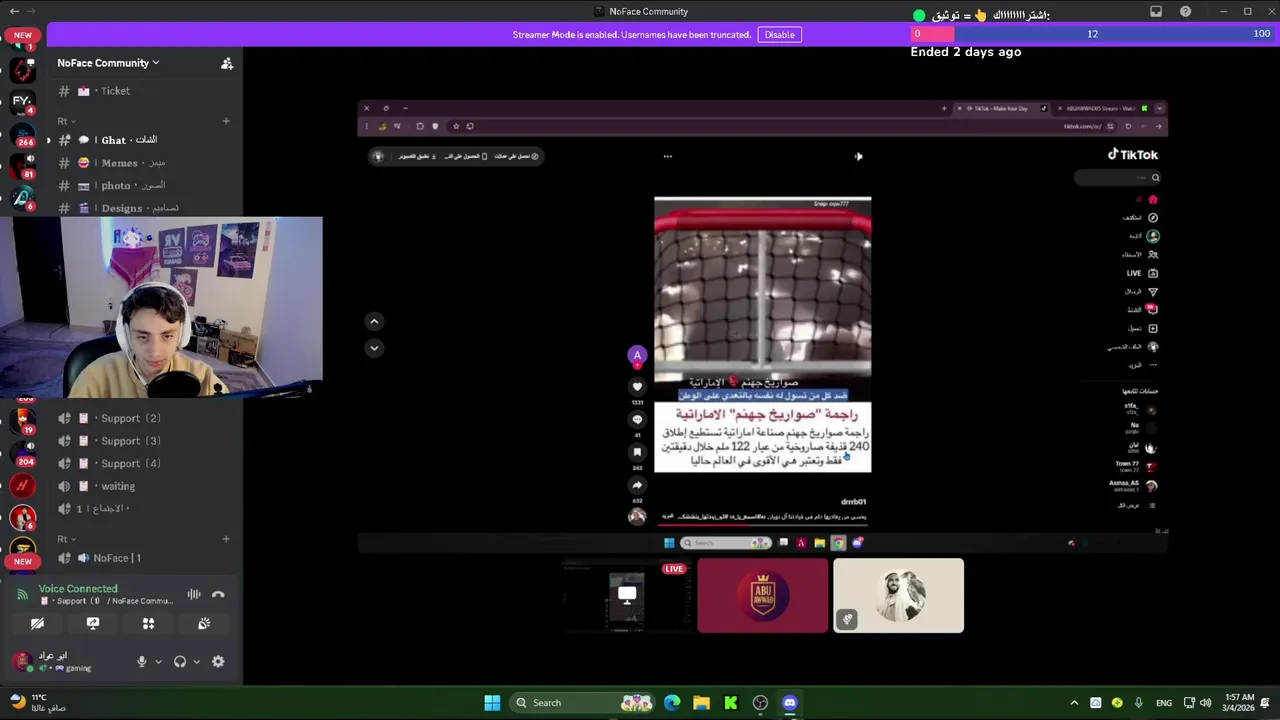This screenshot has height=720, width=1280.
Task: Bookmark the streamed TikTok video
Action: (637, 452)
